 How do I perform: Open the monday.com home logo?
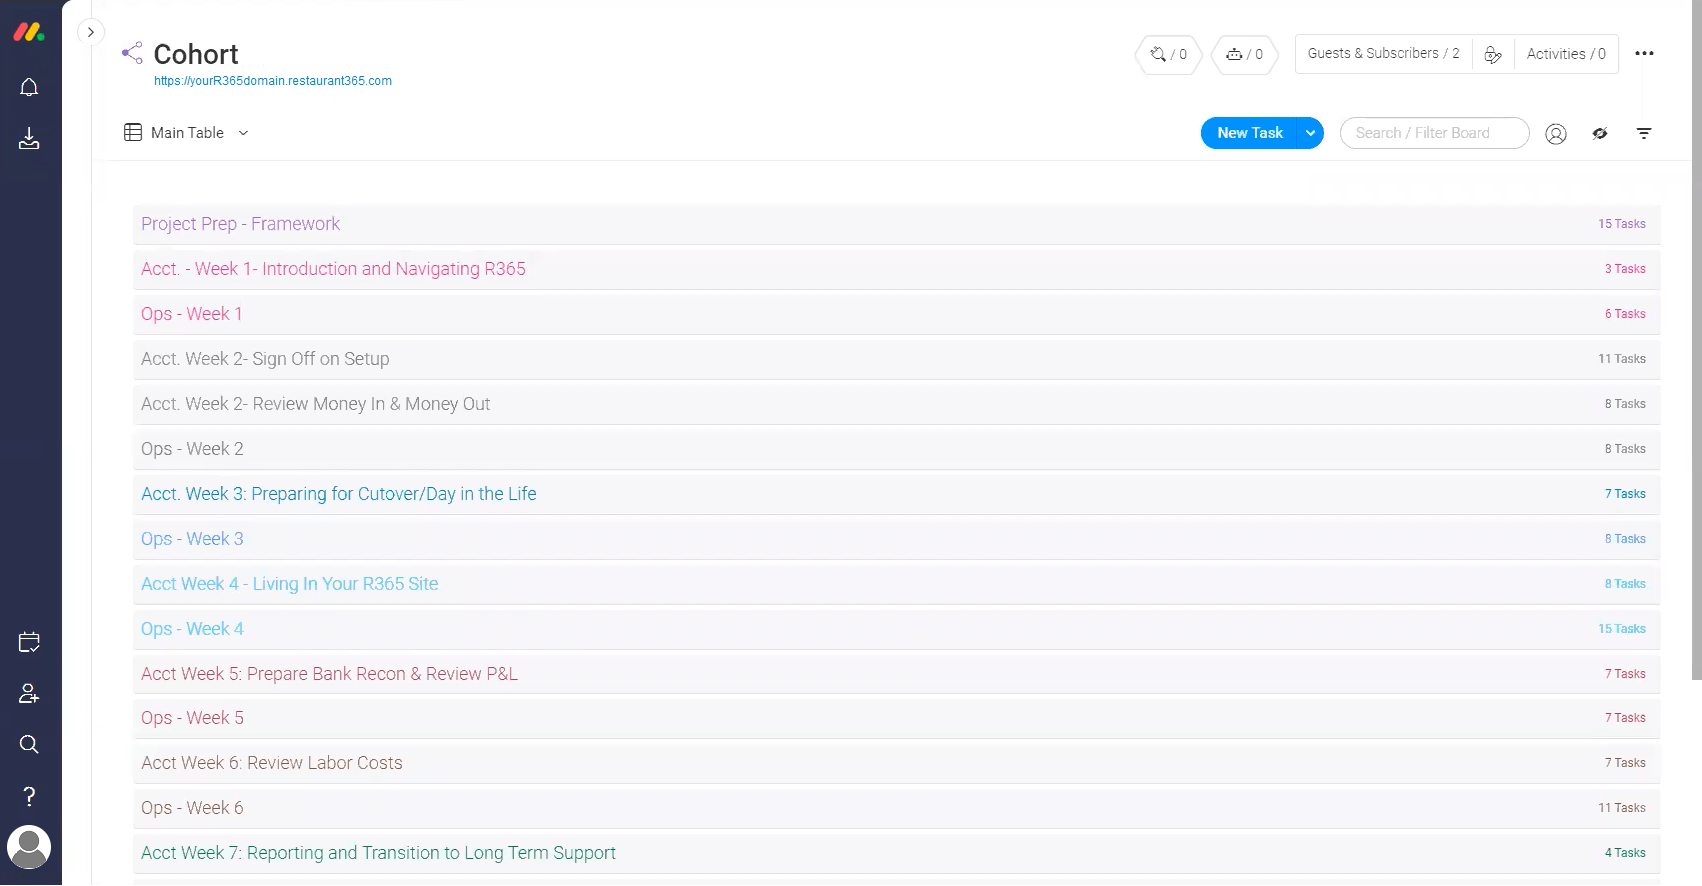29,32
